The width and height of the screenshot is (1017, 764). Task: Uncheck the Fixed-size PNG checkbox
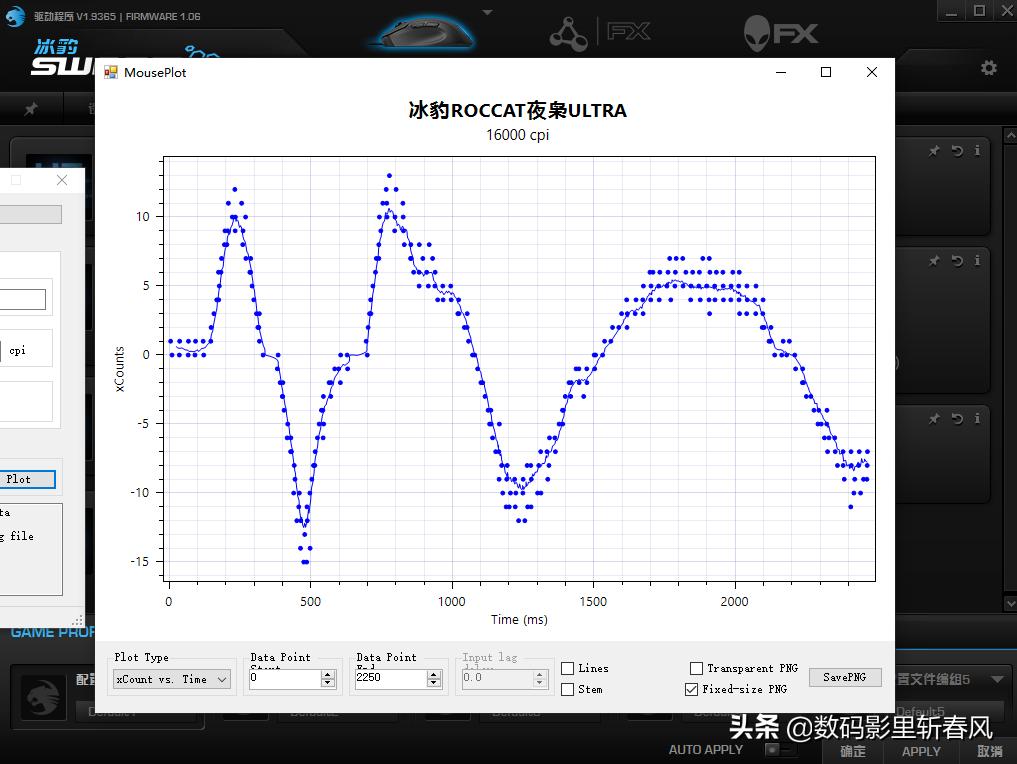click(x=692, y=689)
